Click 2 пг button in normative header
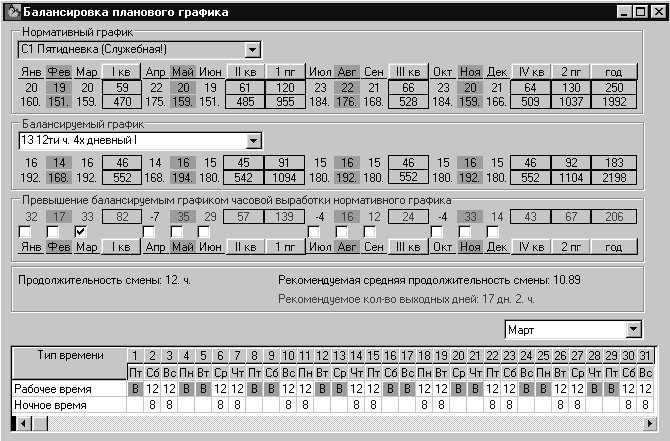The height and width of the screenshot is (441, 670). point(571,72)
